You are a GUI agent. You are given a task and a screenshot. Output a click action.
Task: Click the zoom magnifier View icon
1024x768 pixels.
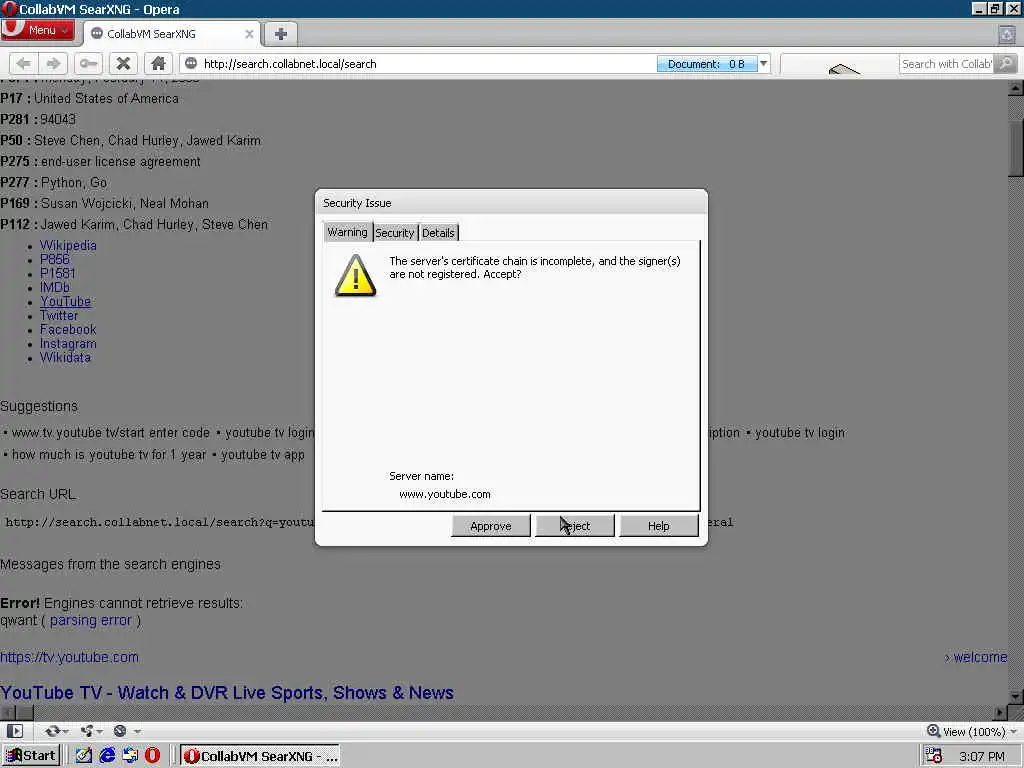pos(933,731)
